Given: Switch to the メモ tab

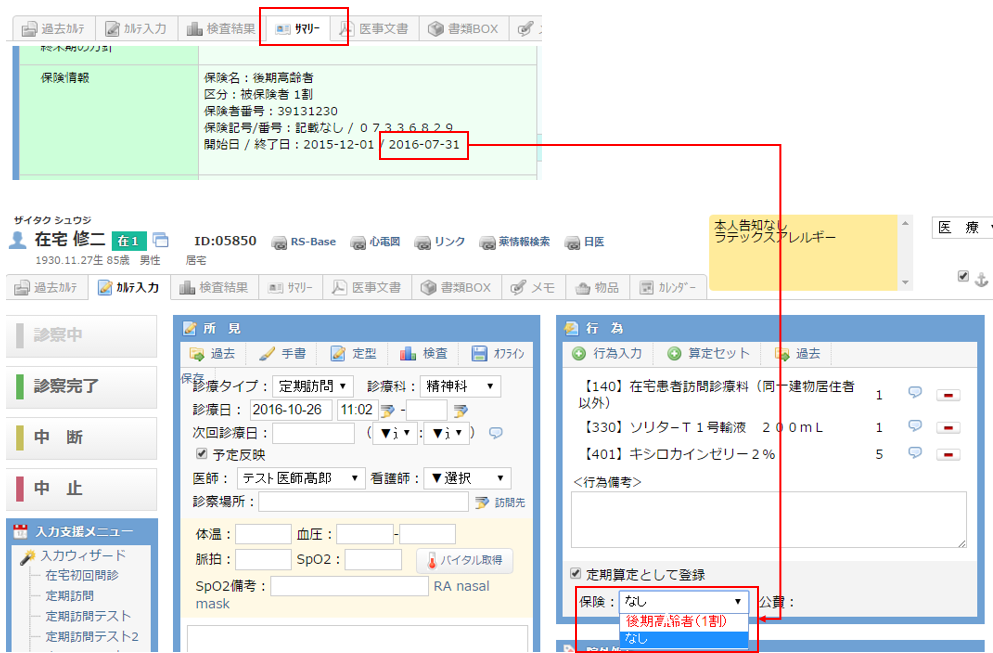Looking at the screenshot, I should pos(533,288).
